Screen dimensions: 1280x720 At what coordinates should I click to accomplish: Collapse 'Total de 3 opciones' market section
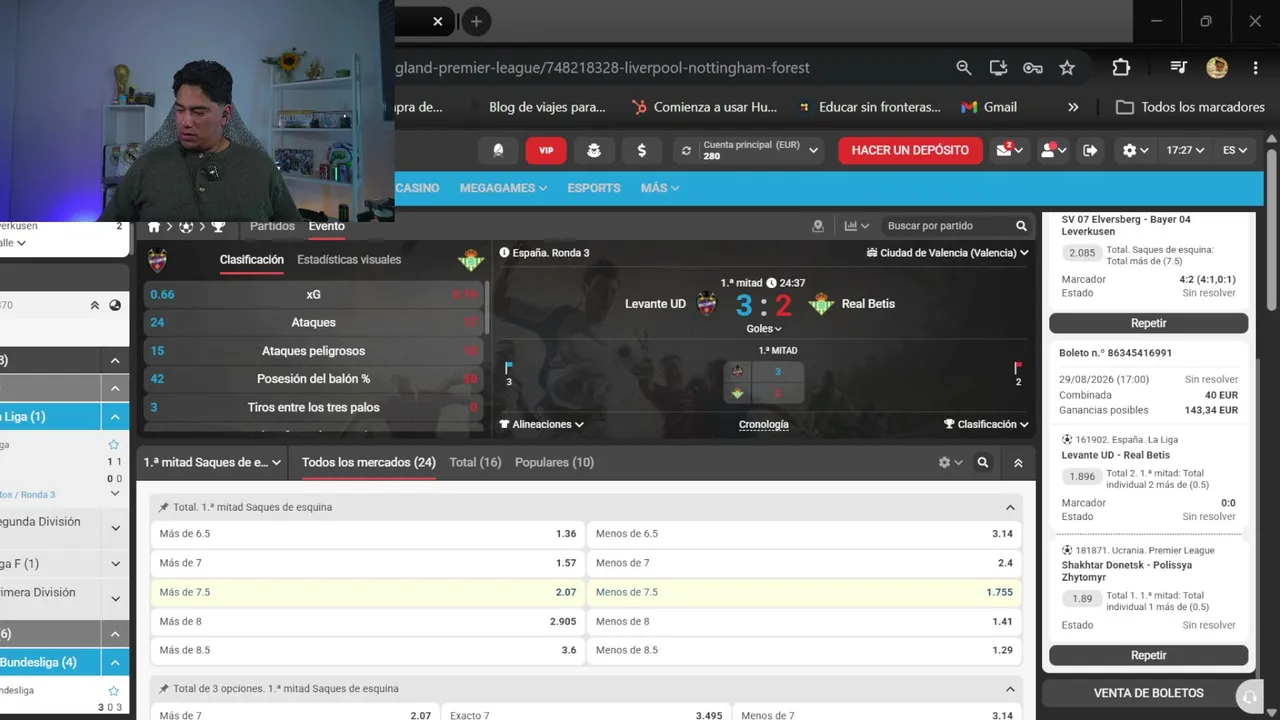(x=1010, y=689)
